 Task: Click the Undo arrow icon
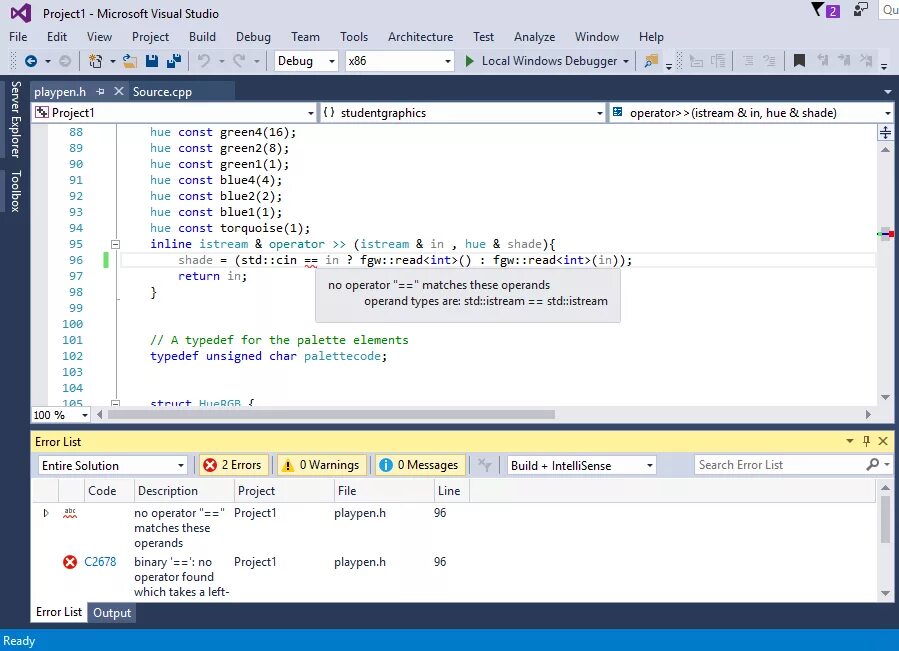point(204,61)
